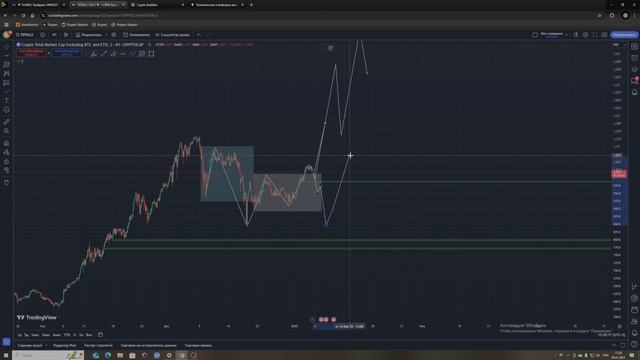This screenshot has width=640, height=360.
Task: Set date range to YTD
Action: [67, 335]
